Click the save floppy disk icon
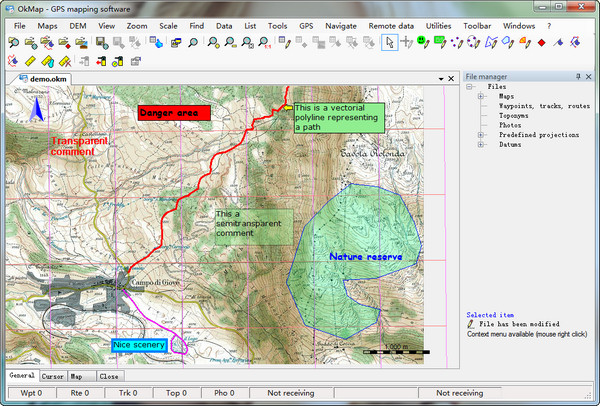This screenshot has width=600, height=406. 101,42
